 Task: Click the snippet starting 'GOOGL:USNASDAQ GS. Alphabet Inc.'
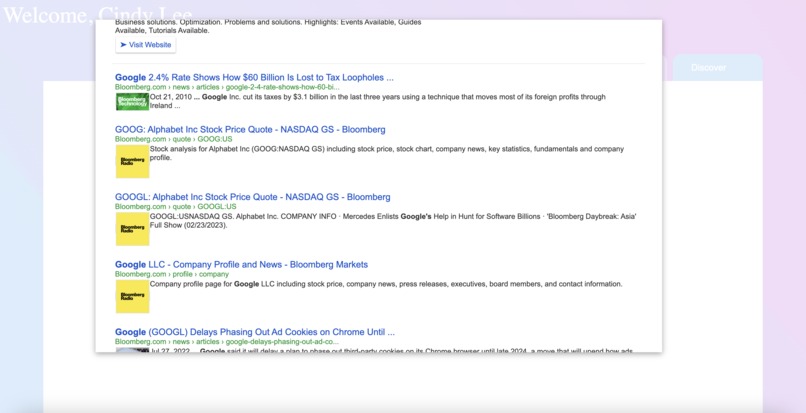click(393, 220)
